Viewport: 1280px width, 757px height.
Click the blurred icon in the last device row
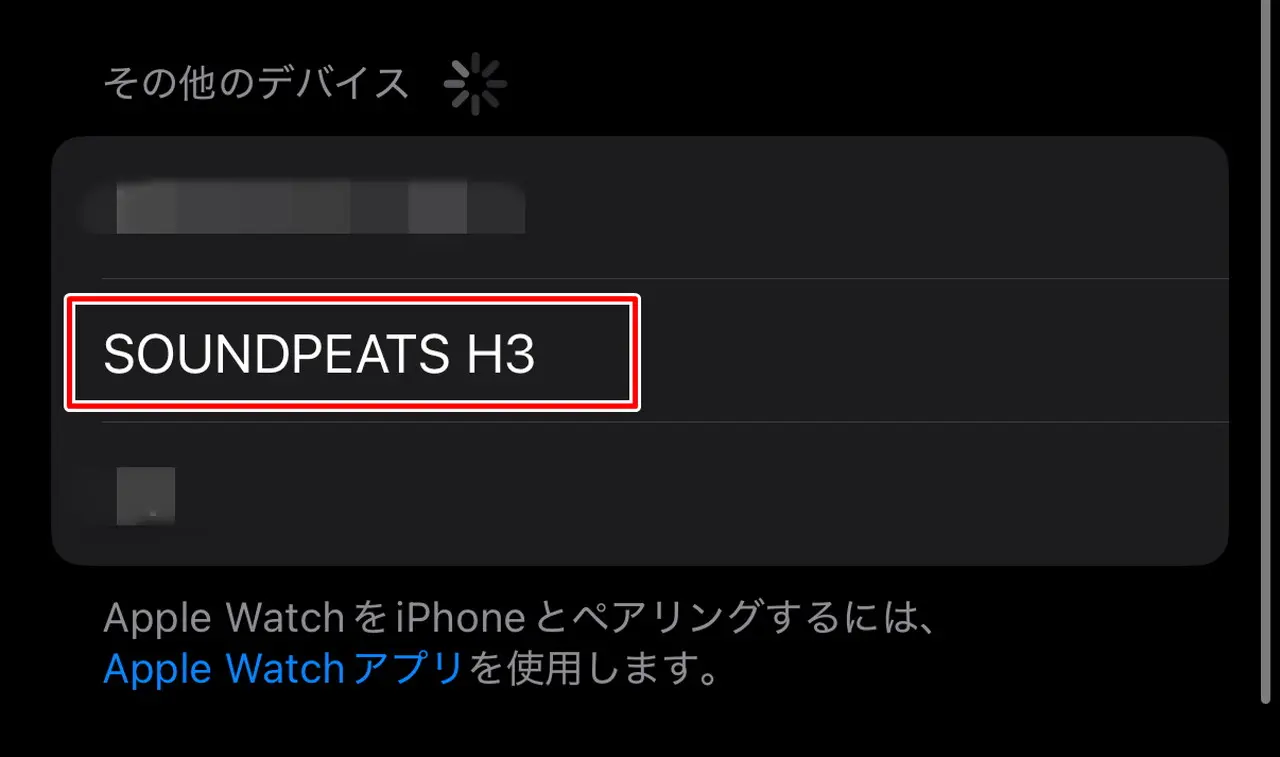[146, 496]
